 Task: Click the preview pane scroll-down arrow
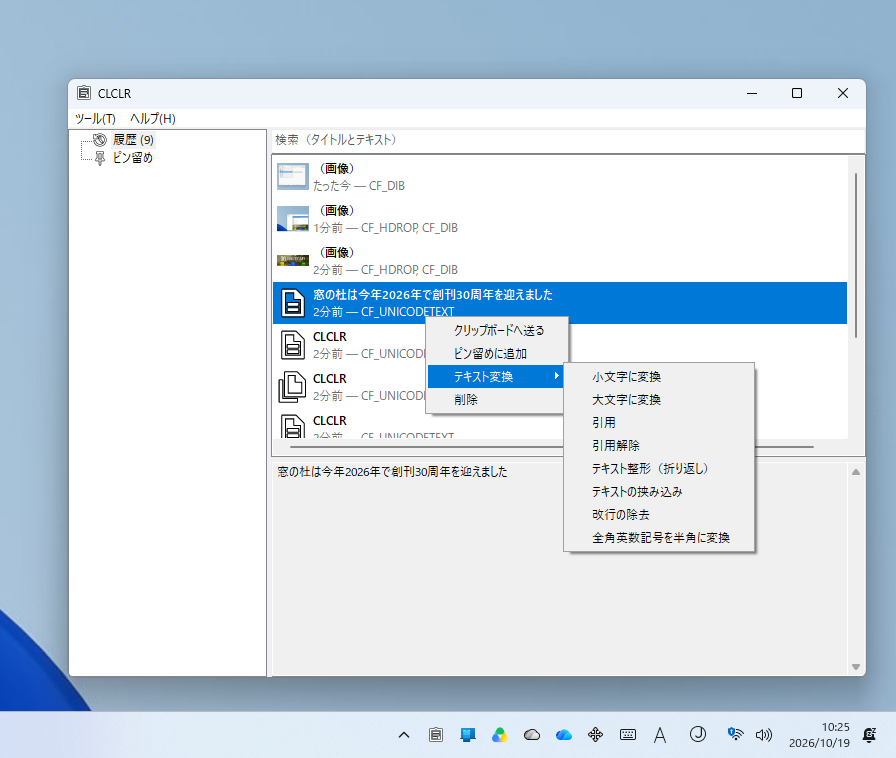[x=855, y=667]
